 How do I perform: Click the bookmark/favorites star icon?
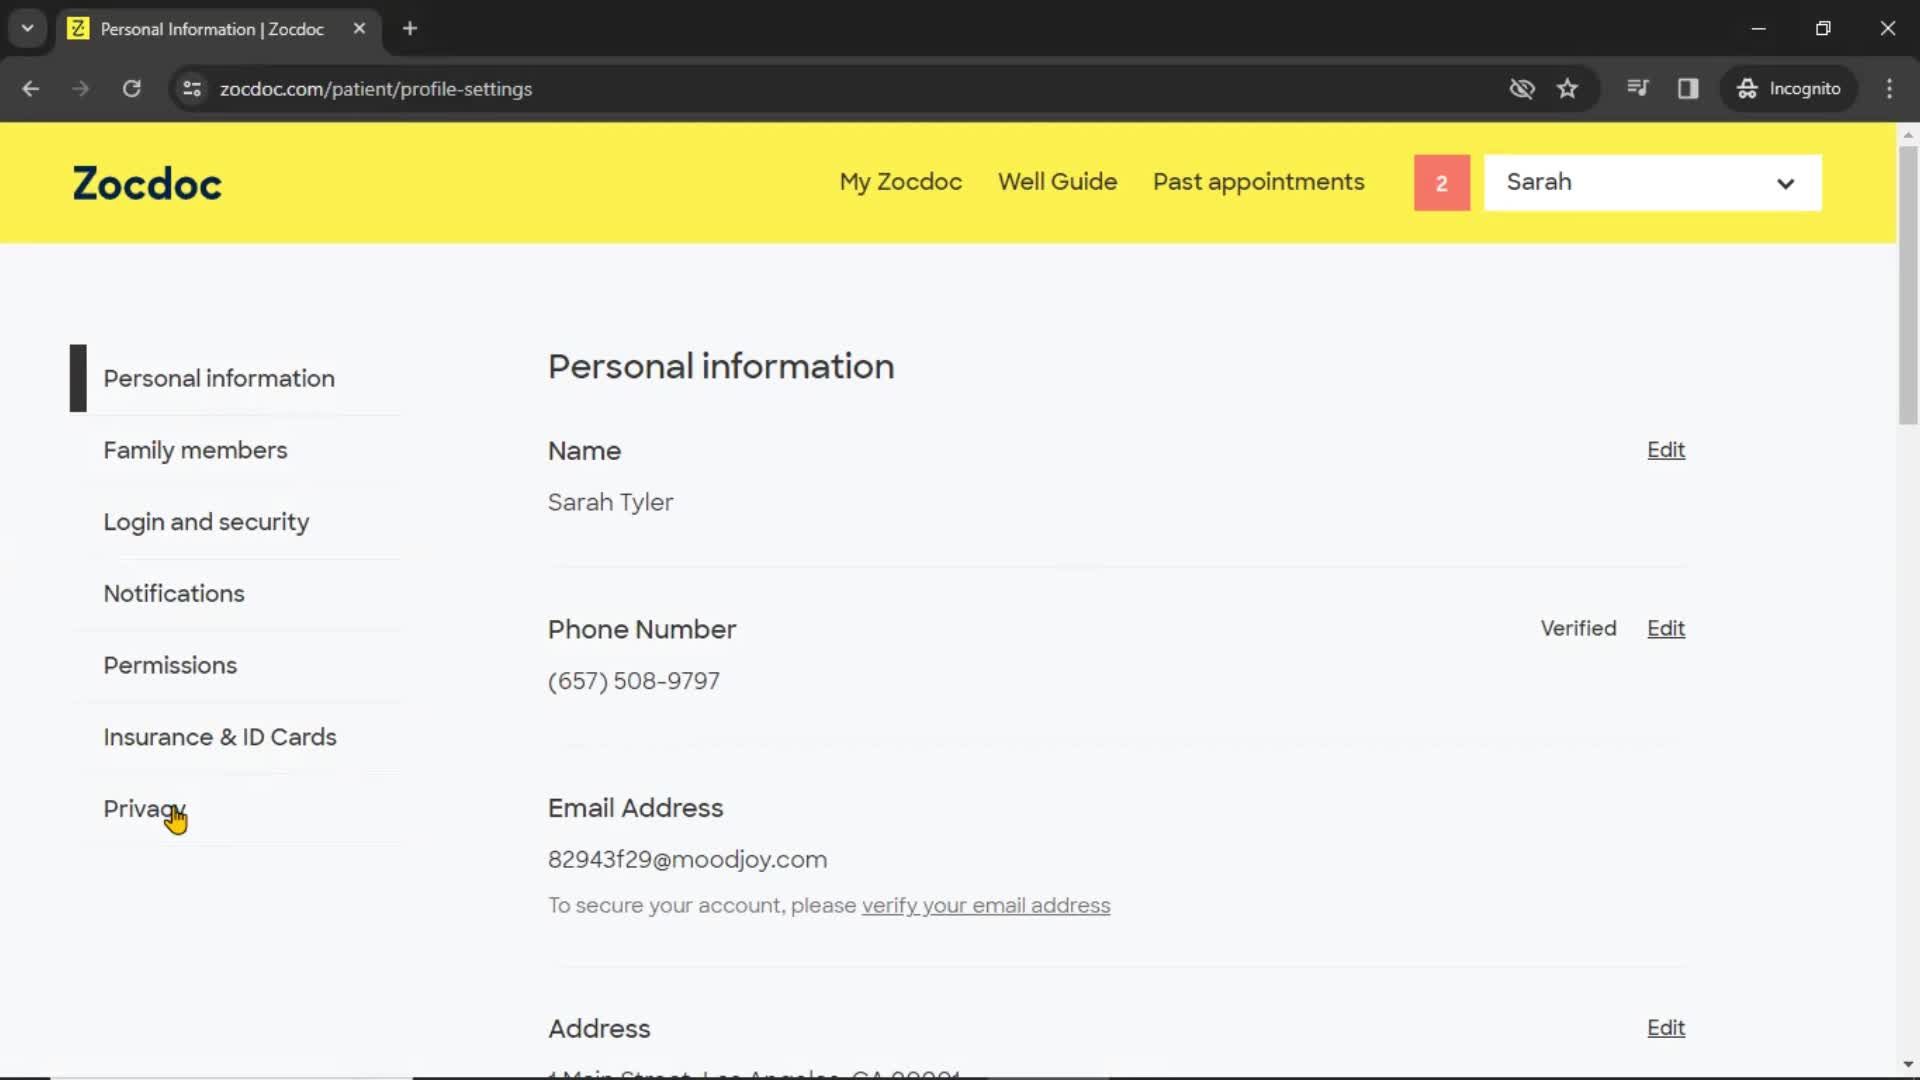1568,88
